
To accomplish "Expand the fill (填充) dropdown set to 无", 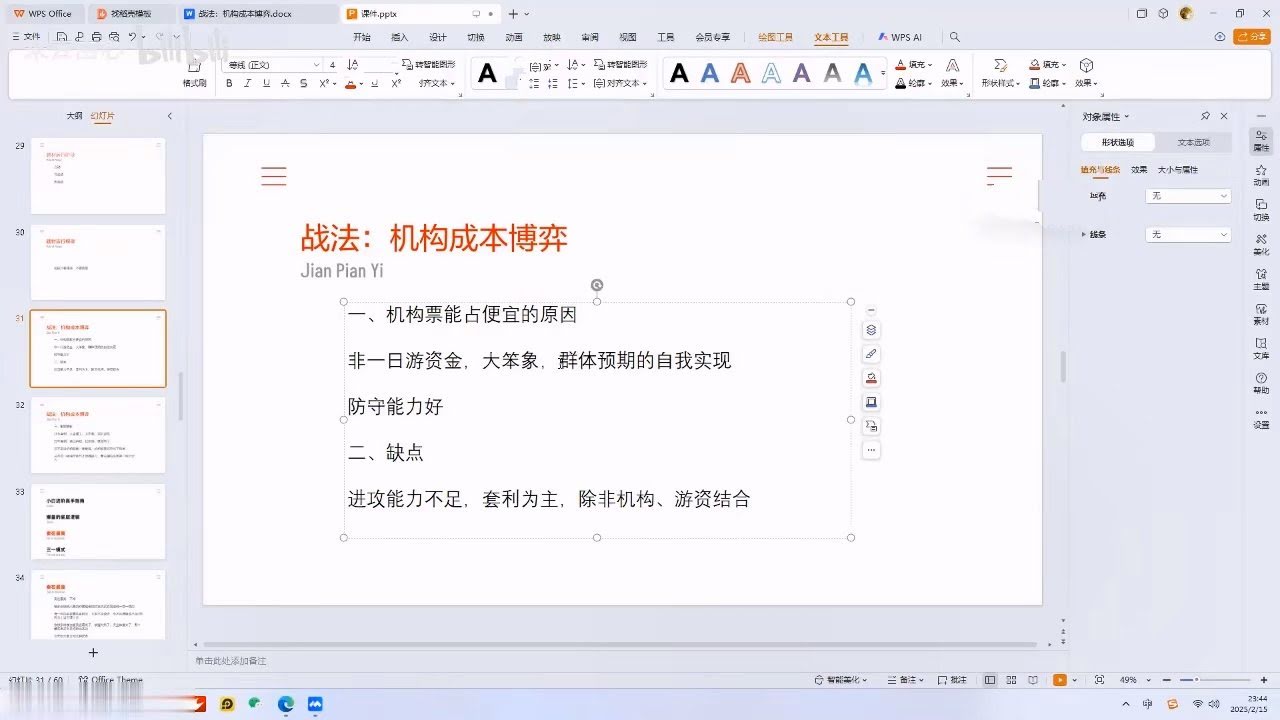I will [1188, 196].
